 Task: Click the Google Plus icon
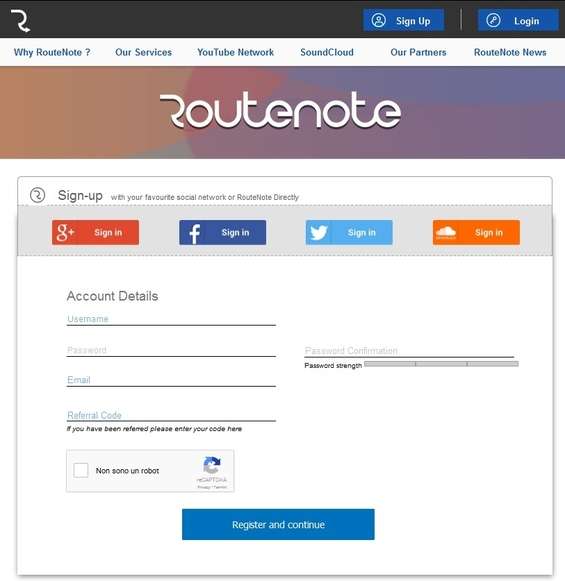coord(66,232)
